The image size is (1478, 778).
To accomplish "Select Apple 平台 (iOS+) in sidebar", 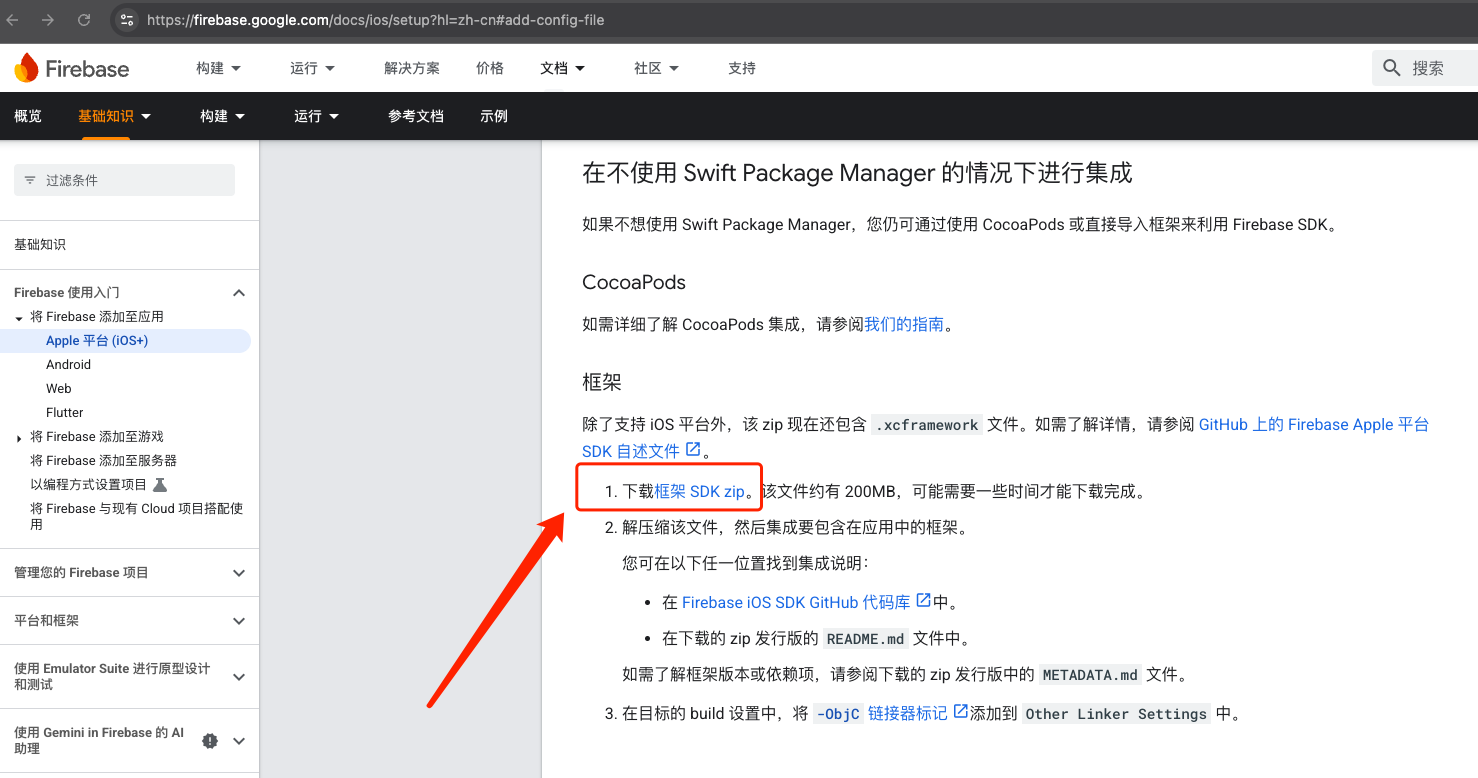I will click(97, 341).
